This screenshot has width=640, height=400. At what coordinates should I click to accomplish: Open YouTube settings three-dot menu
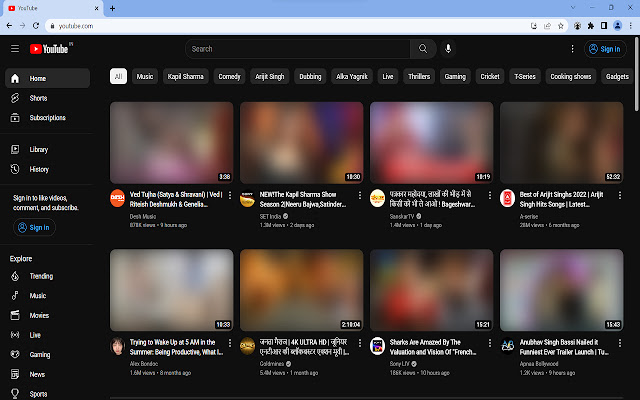point(572,49)
